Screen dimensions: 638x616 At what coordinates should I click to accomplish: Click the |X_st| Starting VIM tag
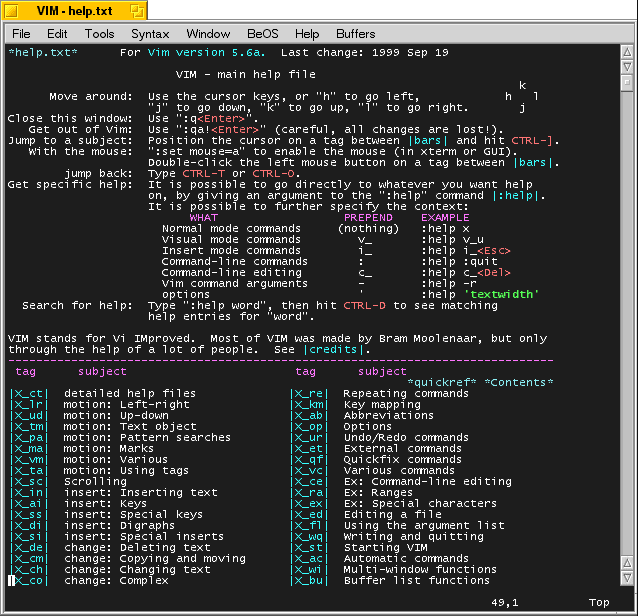tap(309, 547)
